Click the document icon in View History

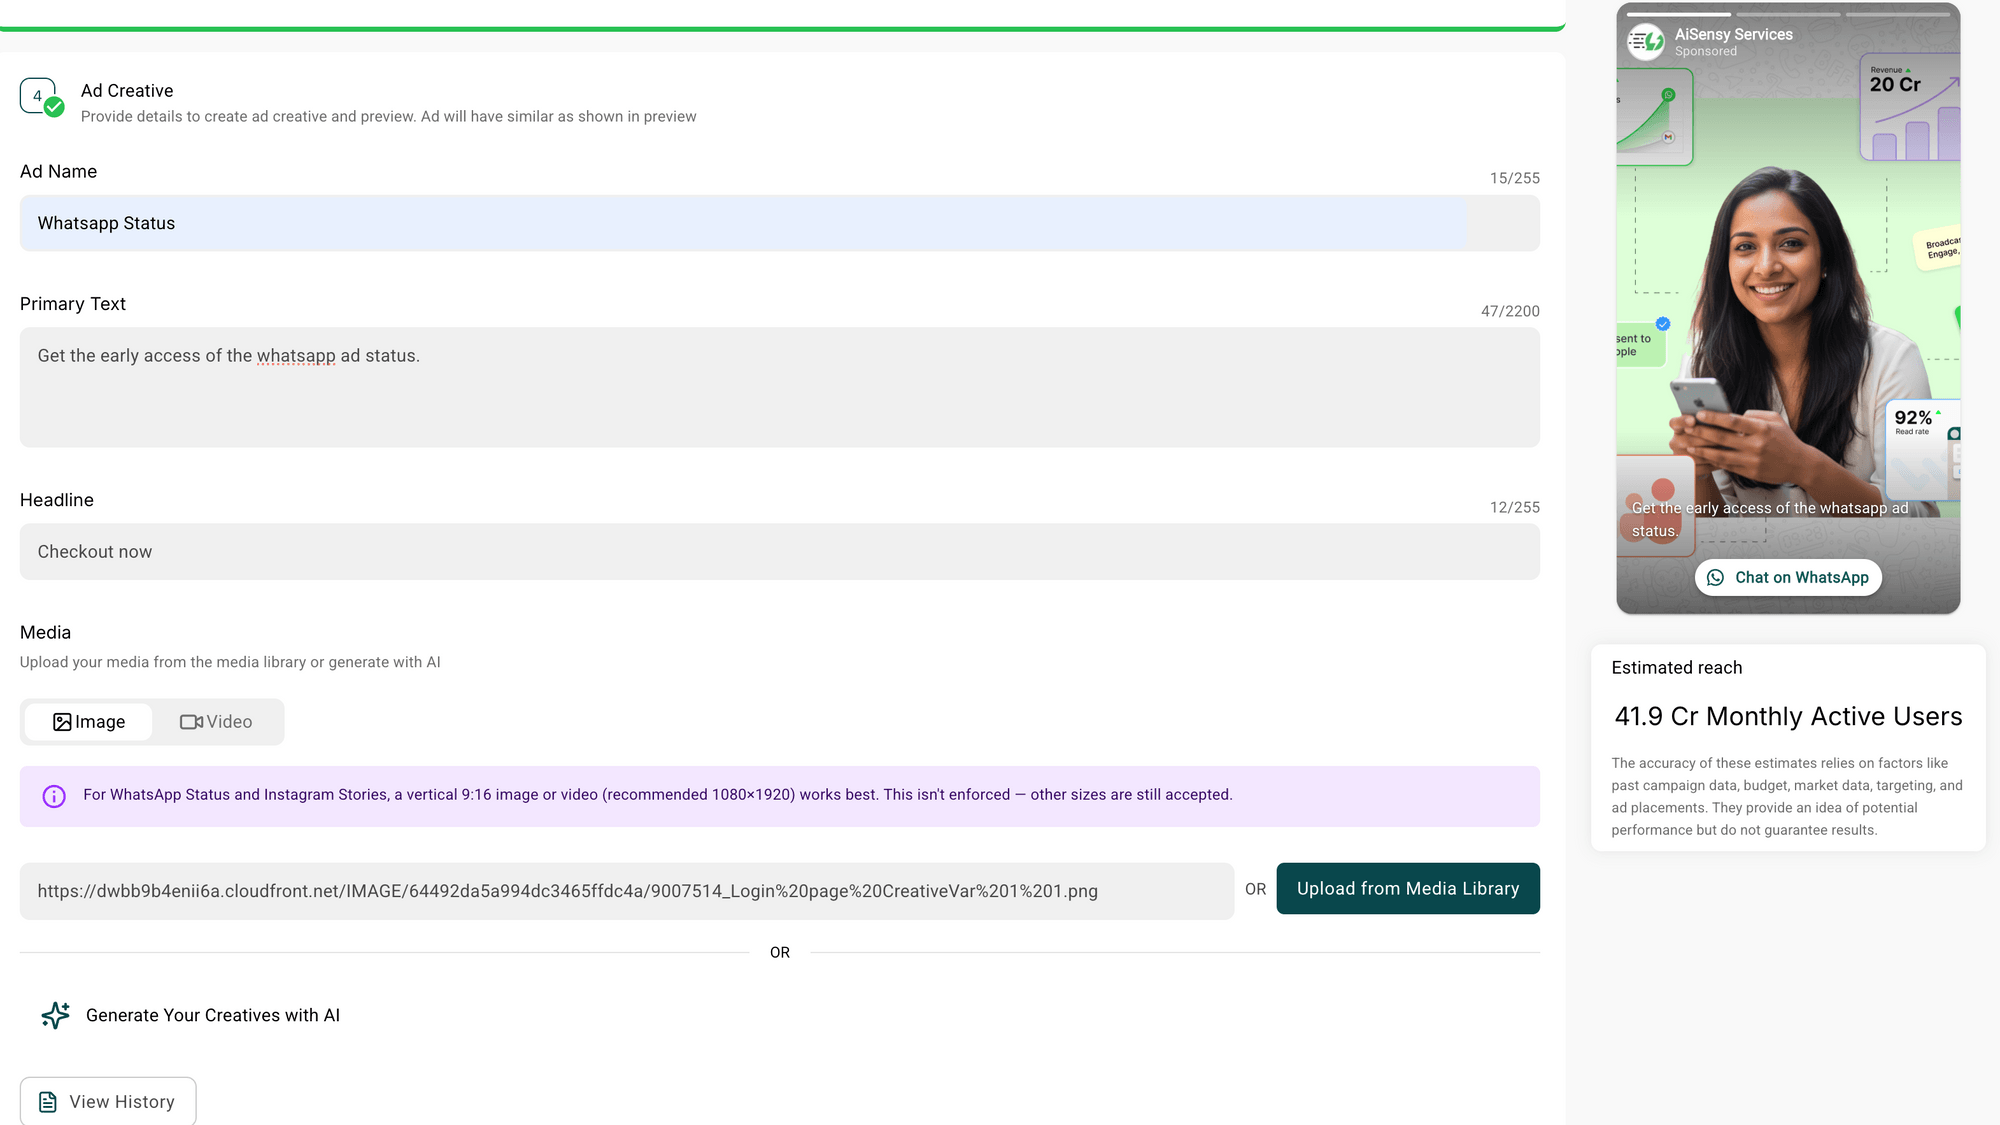48,1102
